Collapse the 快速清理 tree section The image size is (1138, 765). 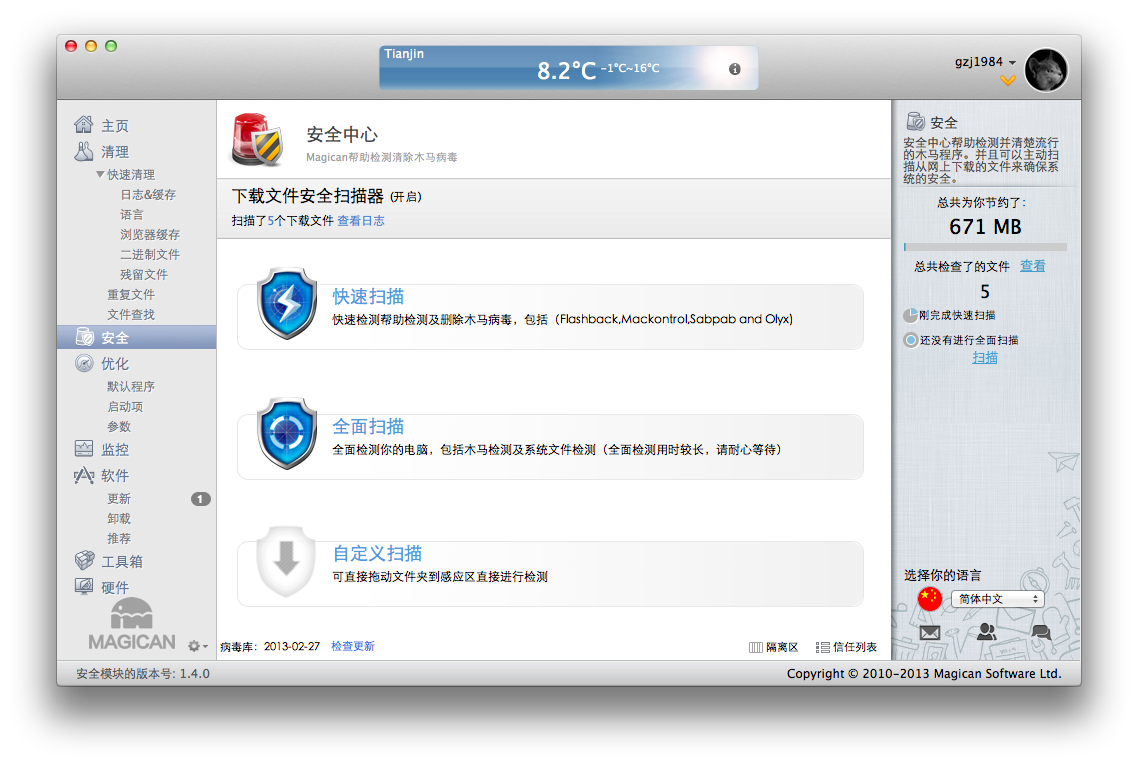(100, 174)
